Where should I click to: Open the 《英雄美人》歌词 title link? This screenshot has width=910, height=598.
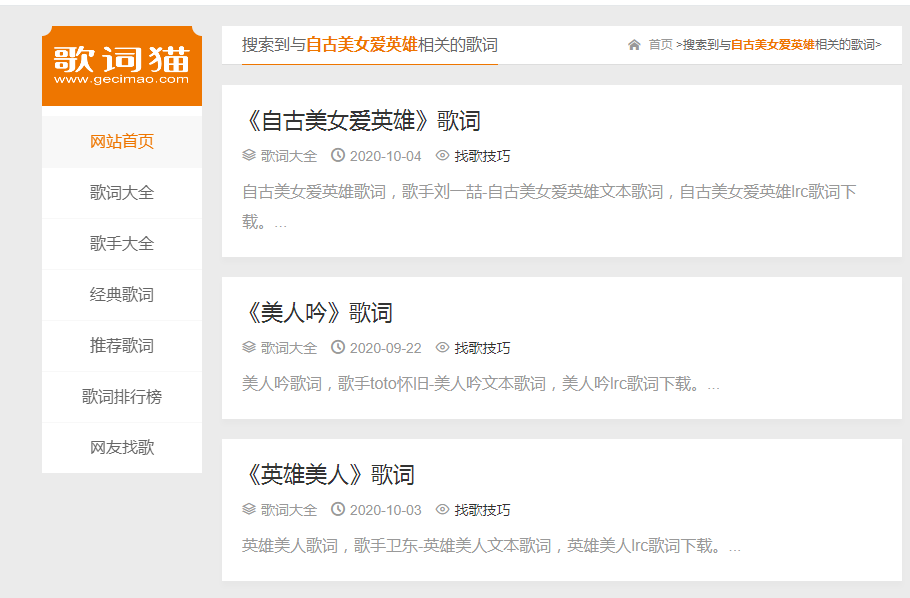tap(328, 475)
